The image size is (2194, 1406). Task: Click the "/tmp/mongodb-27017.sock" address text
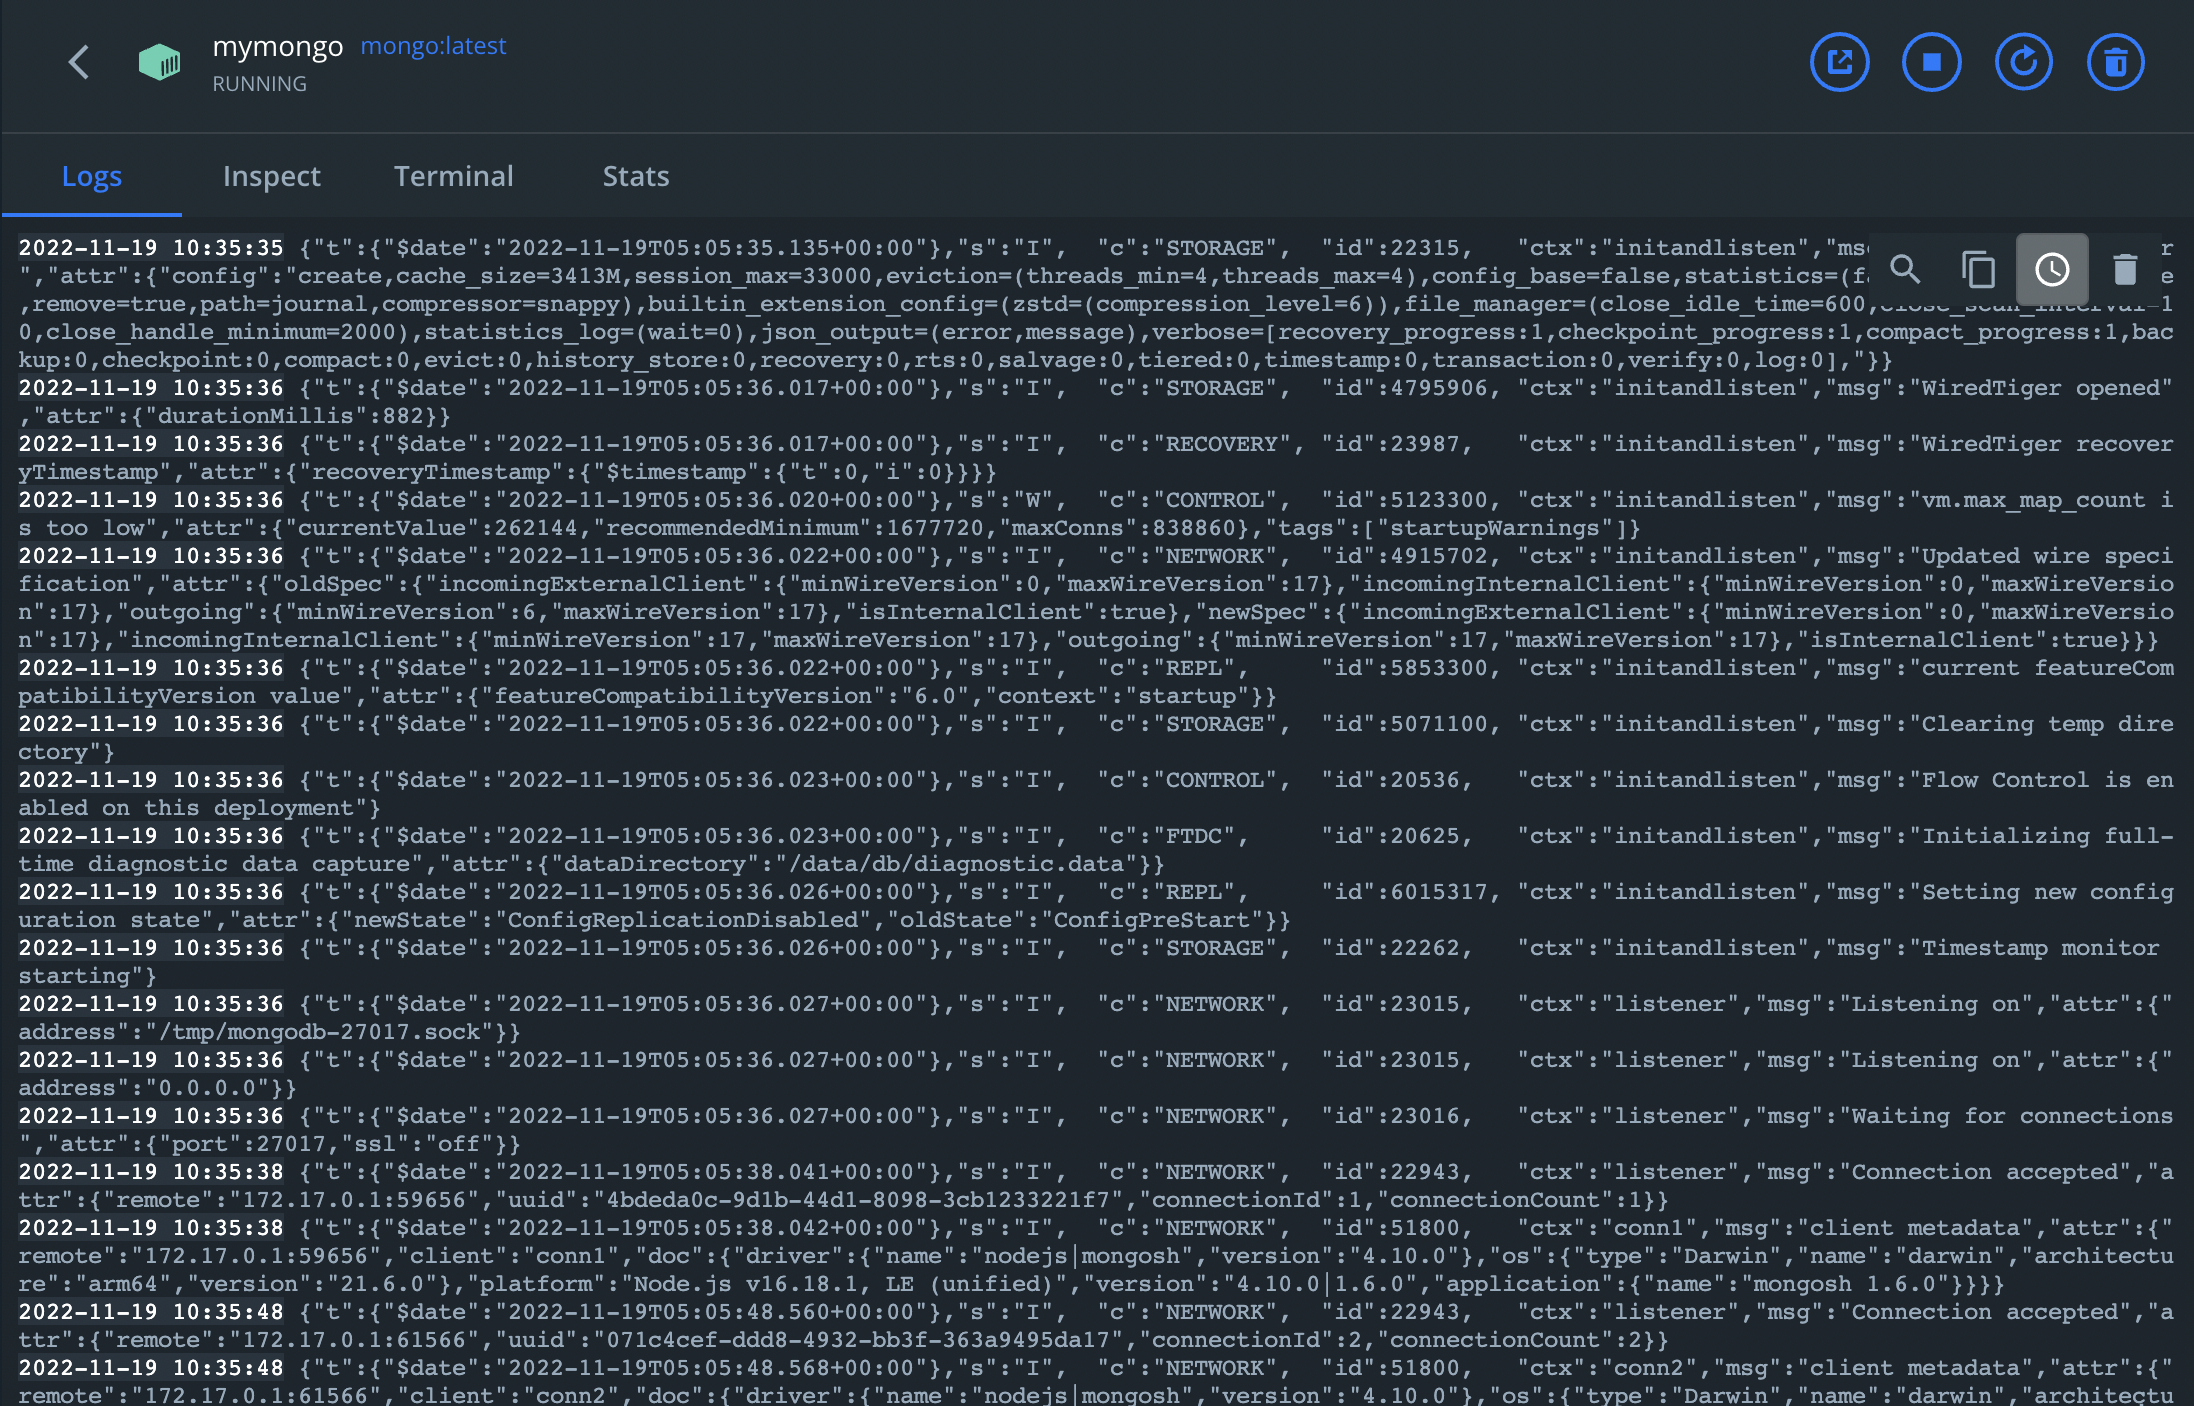320,1032
